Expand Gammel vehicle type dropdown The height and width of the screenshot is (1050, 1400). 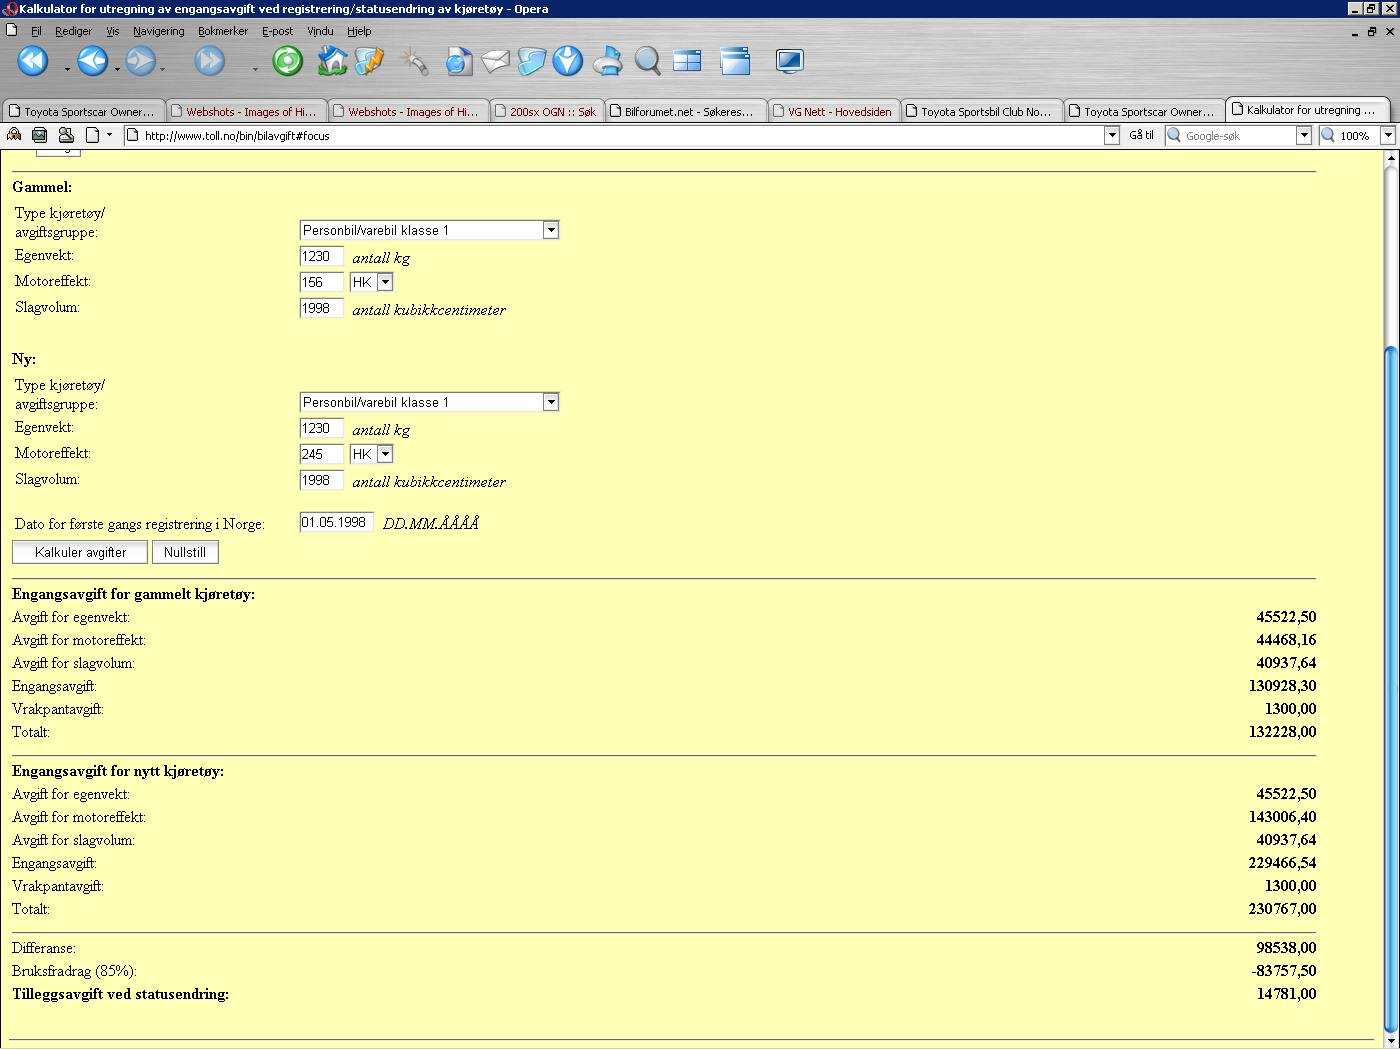[x=550, y=230]
